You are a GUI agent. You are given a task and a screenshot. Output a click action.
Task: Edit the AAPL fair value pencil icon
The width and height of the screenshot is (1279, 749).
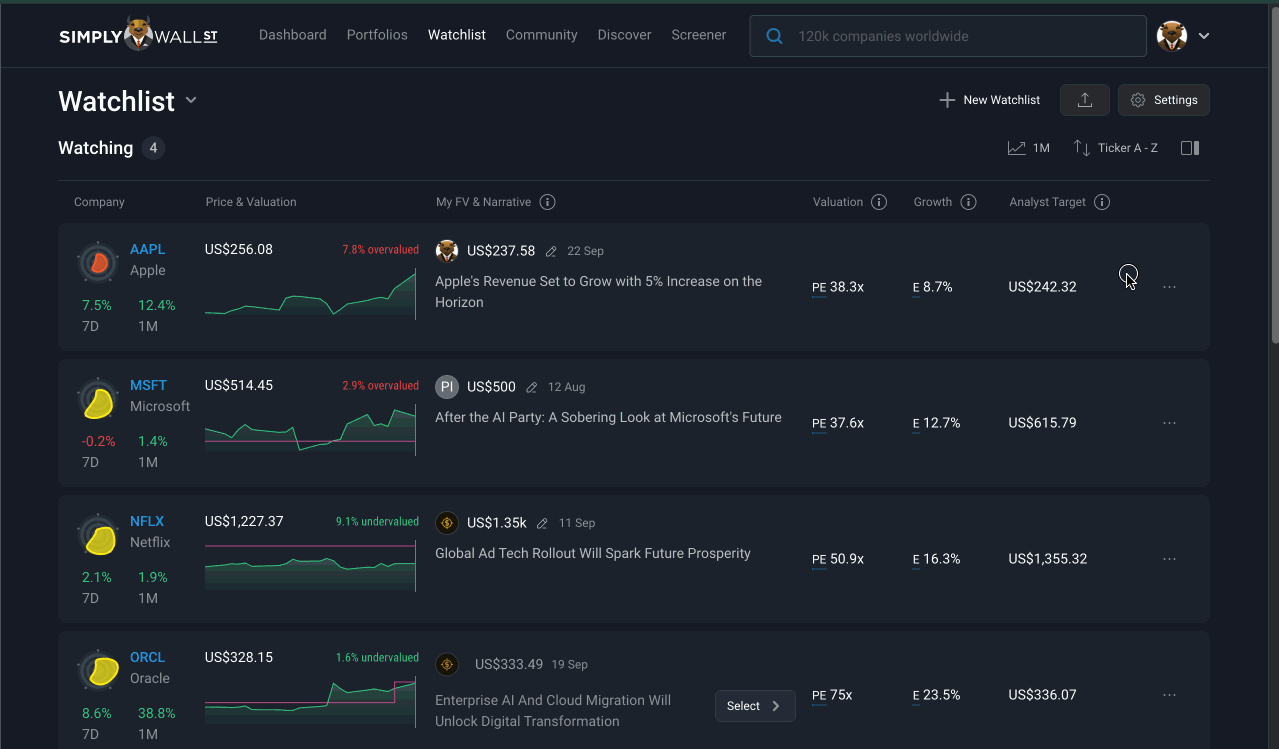tap(551, 251)
